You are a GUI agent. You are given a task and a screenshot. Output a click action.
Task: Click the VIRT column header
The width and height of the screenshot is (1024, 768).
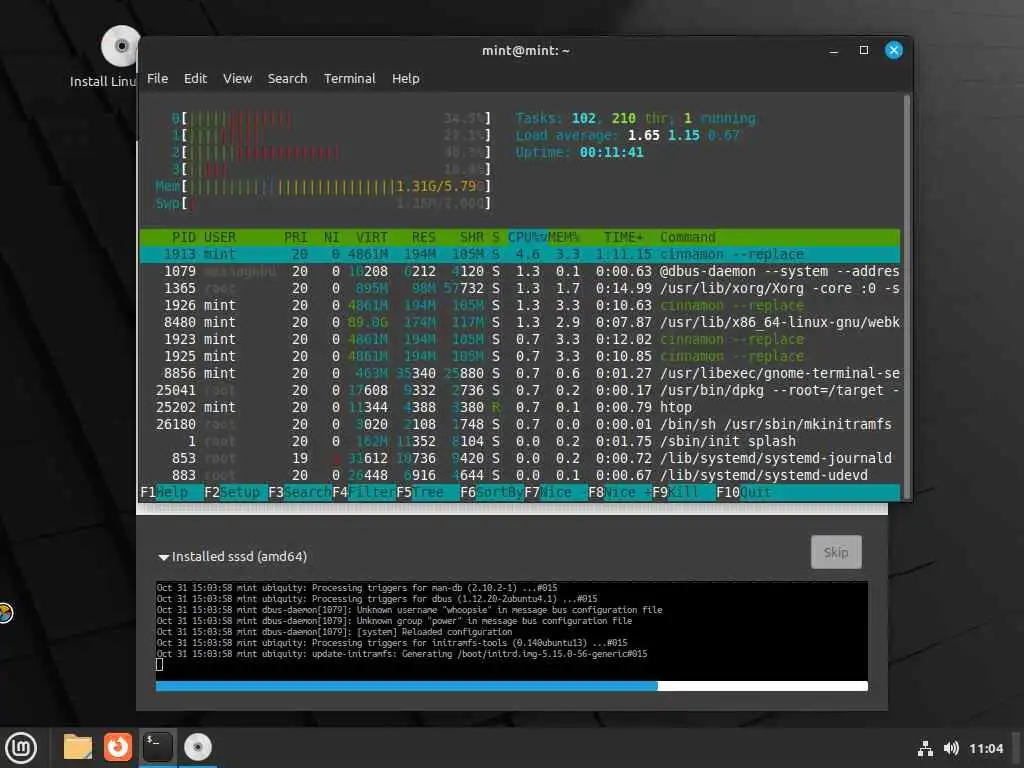point(372,237)
